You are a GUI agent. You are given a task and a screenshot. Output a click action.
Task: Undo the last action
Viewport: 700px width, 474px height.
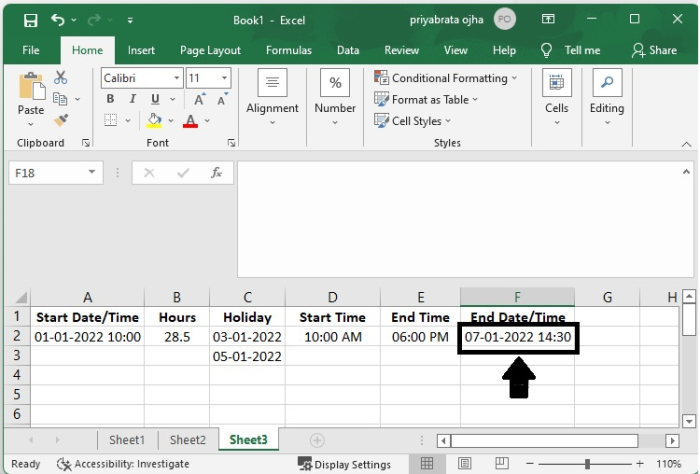pyautogui.click(x=58, y=20)
